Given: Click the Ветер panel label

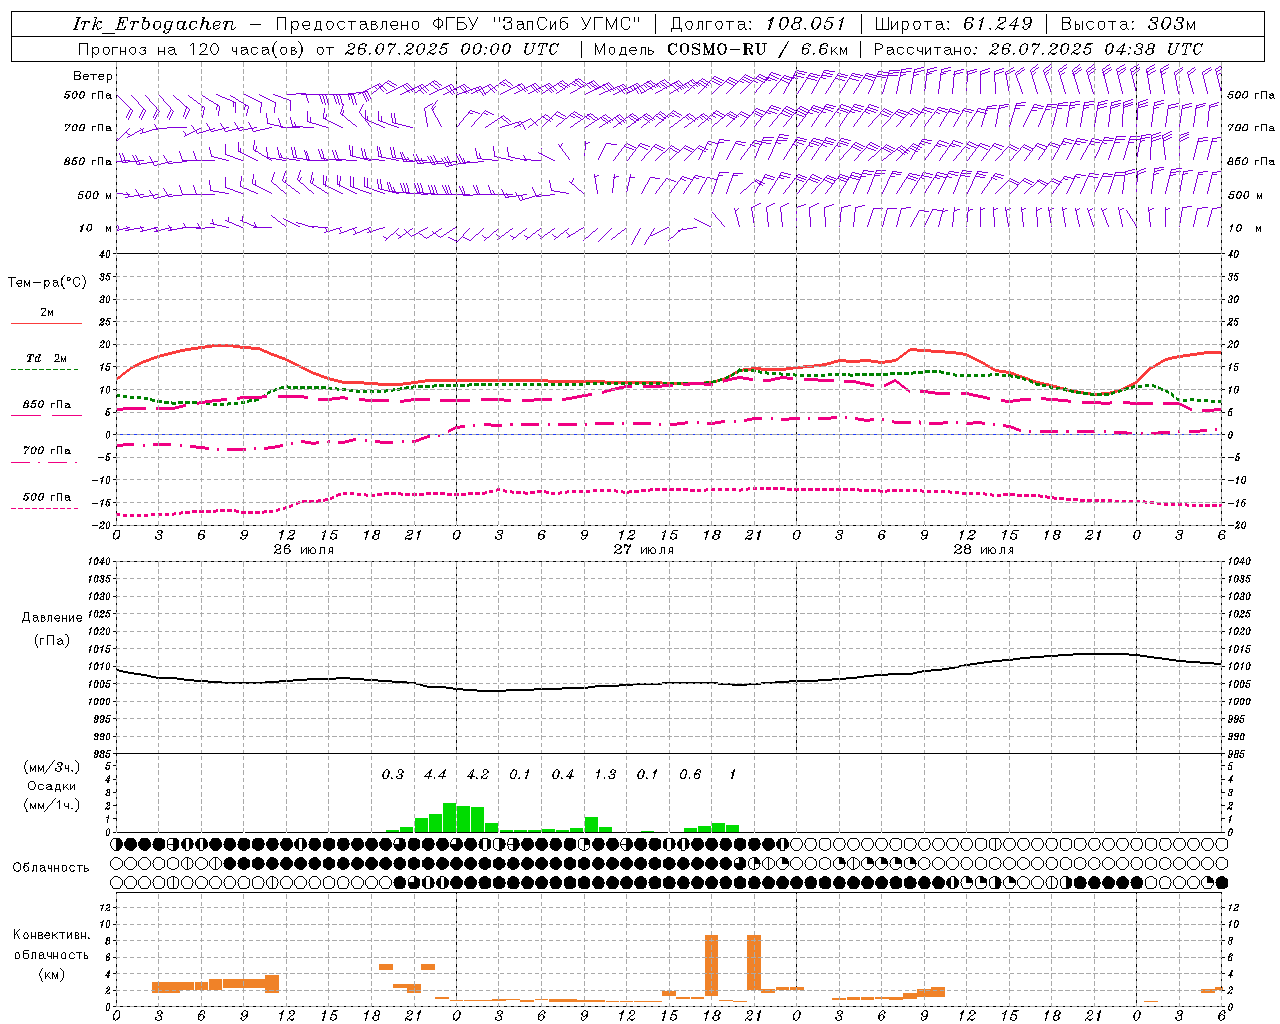Looking at the screenshot, I should (x=93, y=76).
